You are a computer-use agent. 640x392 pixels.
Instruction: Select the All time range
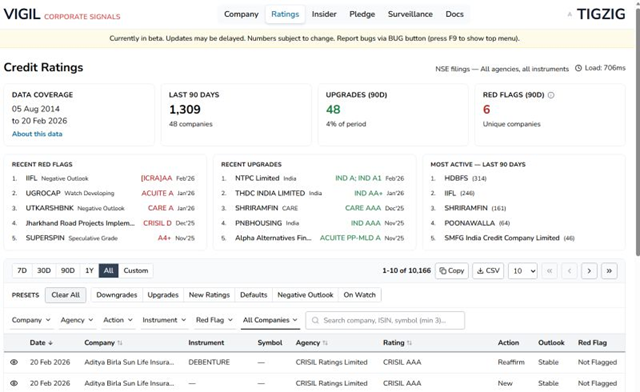click(109, 271)
